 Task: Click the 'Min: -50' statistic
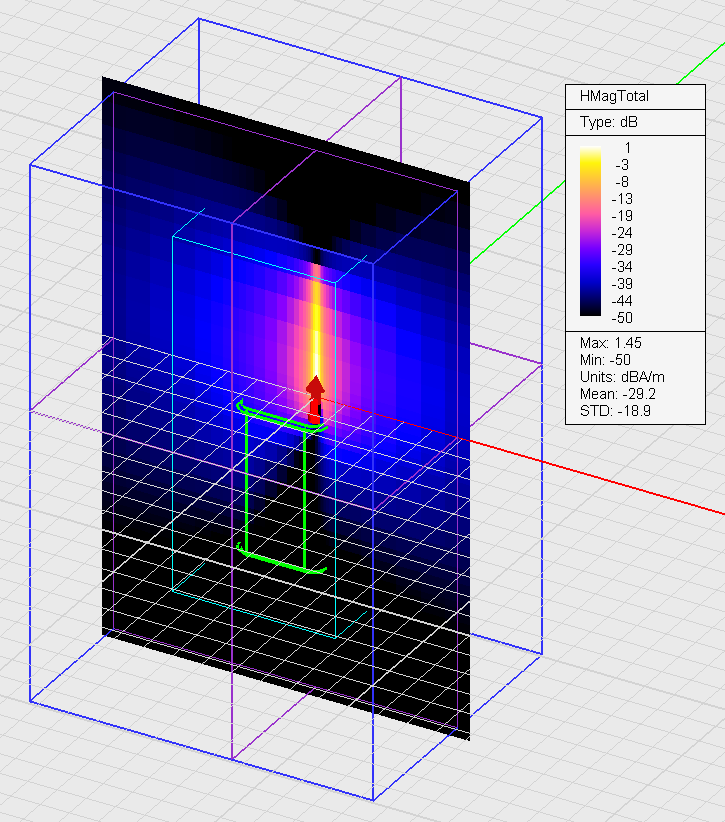pyautogui.click(x=606, y=360)
